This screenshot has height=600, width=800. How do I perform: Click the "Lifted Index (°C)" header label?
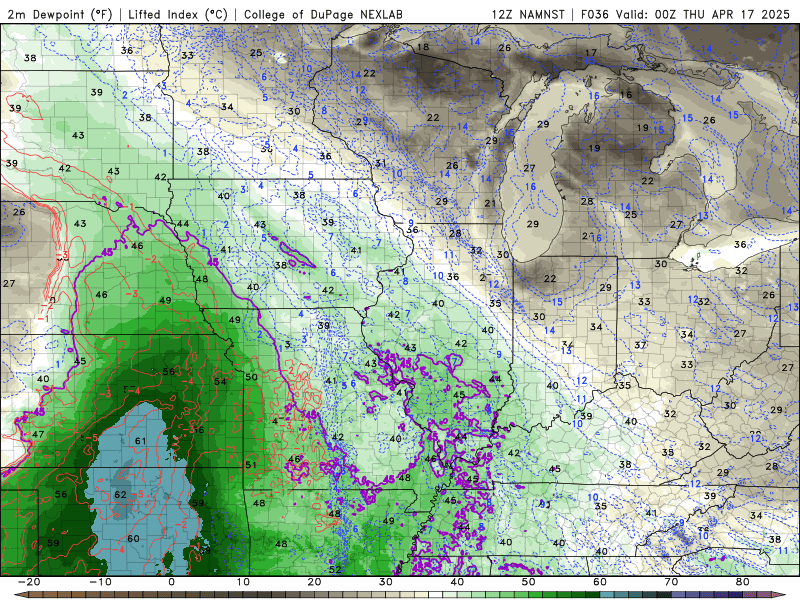click(x=178, y=14)
